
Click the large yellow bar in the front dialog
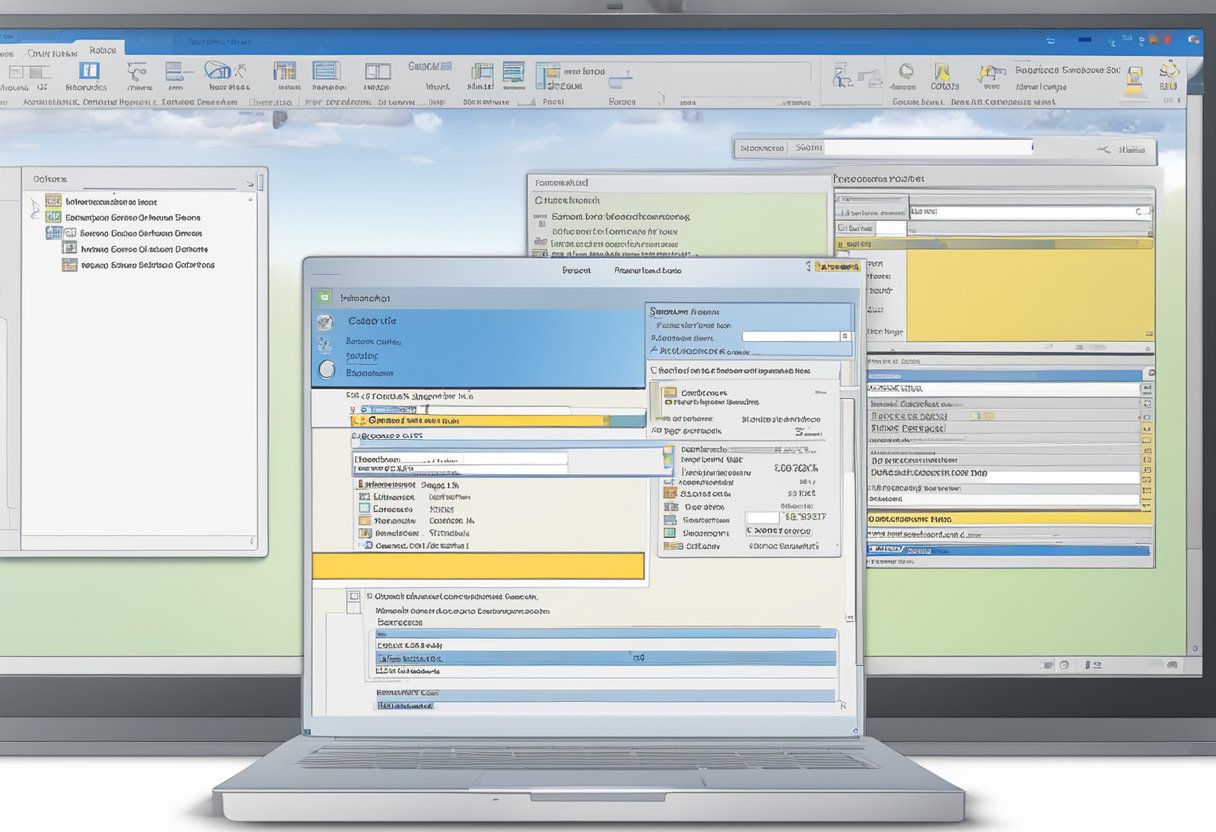pos(478,566)
